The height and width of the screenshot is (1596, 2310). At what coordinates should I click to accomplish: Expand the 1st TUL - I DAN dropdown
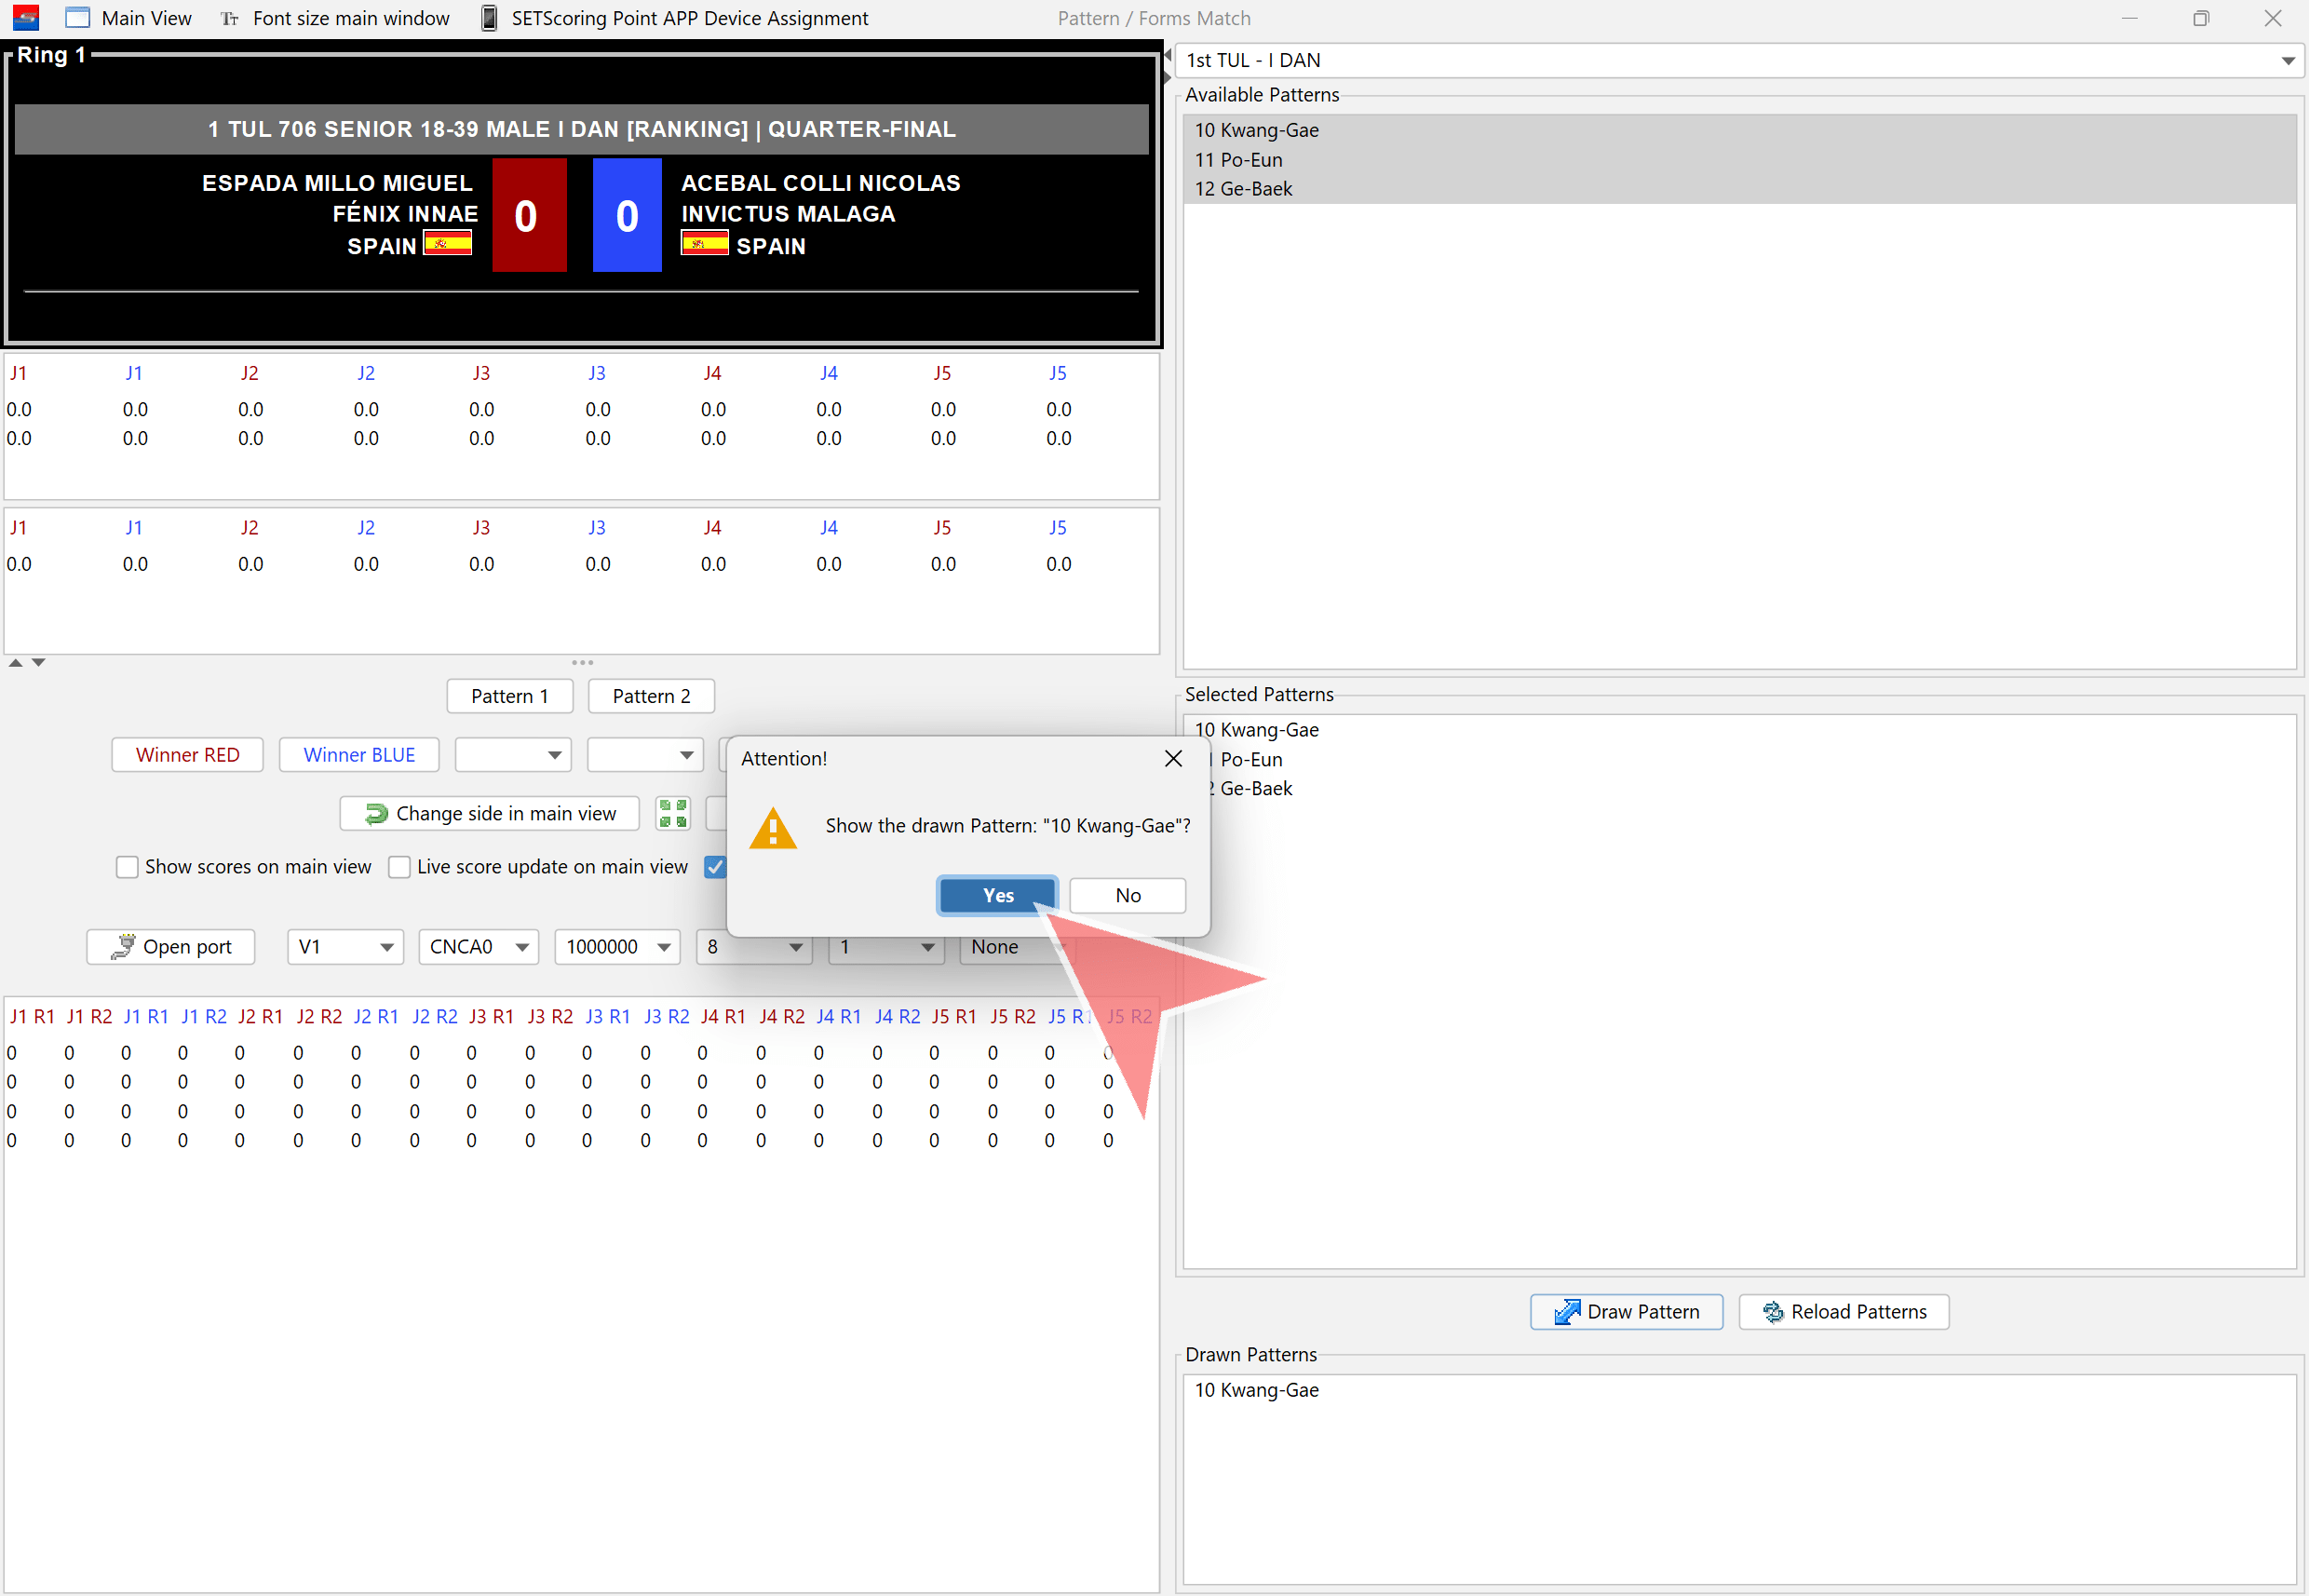click(x=2287, y=61)
